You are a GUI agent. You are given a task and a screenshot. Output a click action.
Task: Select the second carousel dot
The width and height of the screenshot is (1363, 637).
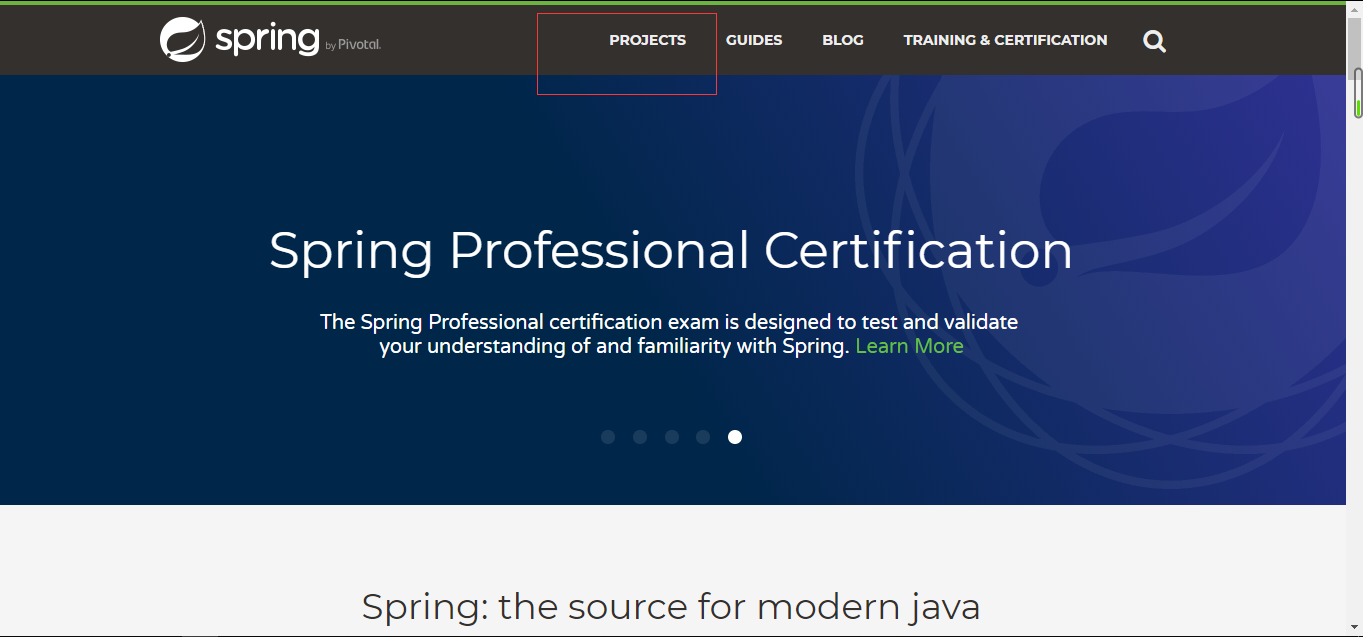tap(640, 437)
